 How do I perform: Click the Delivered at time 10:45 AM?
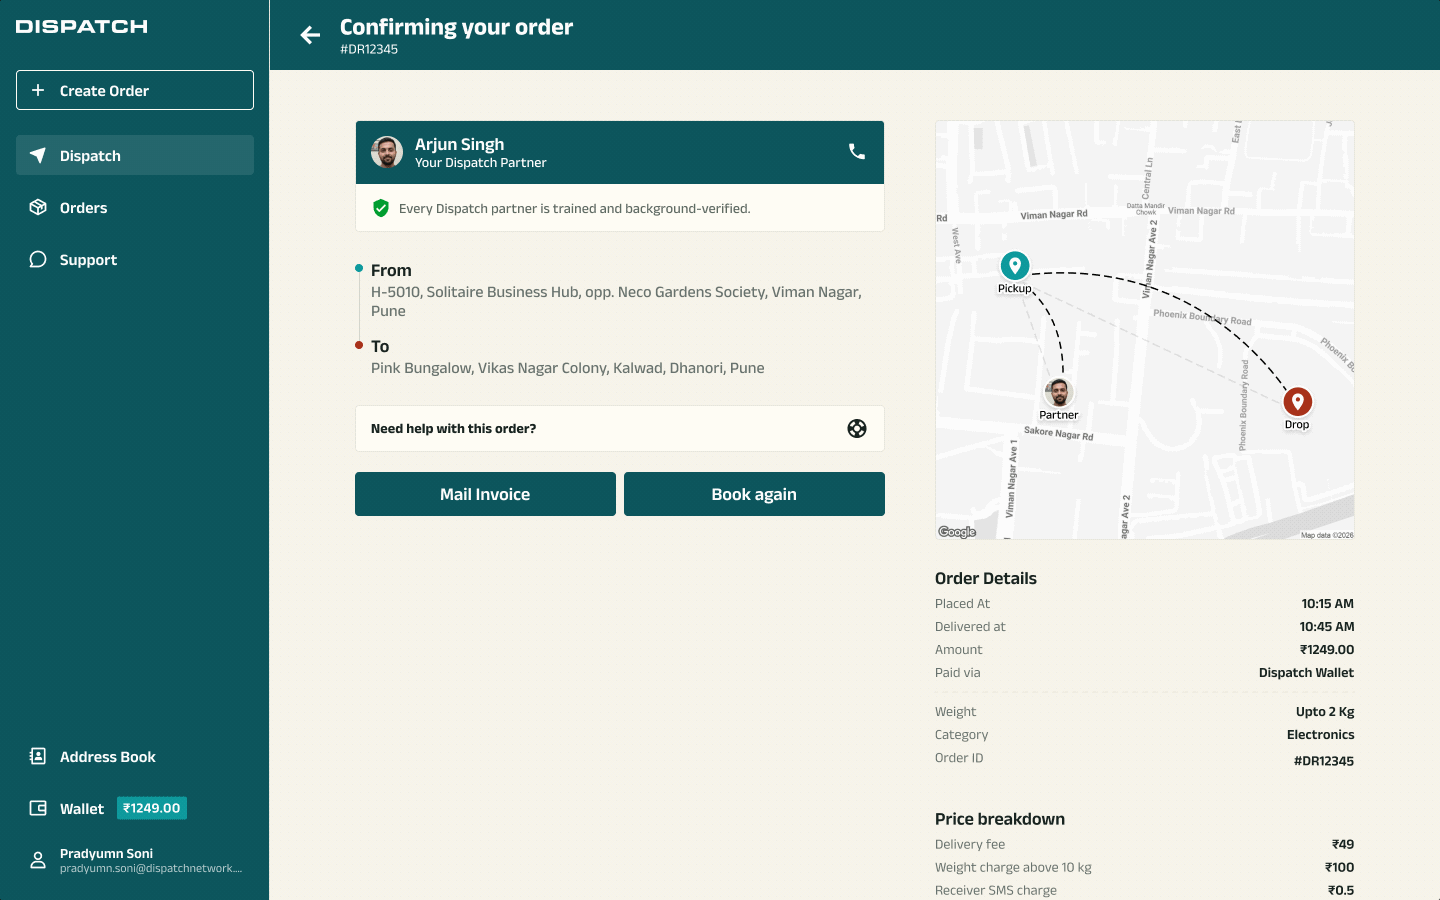[x=1327, y=626]
